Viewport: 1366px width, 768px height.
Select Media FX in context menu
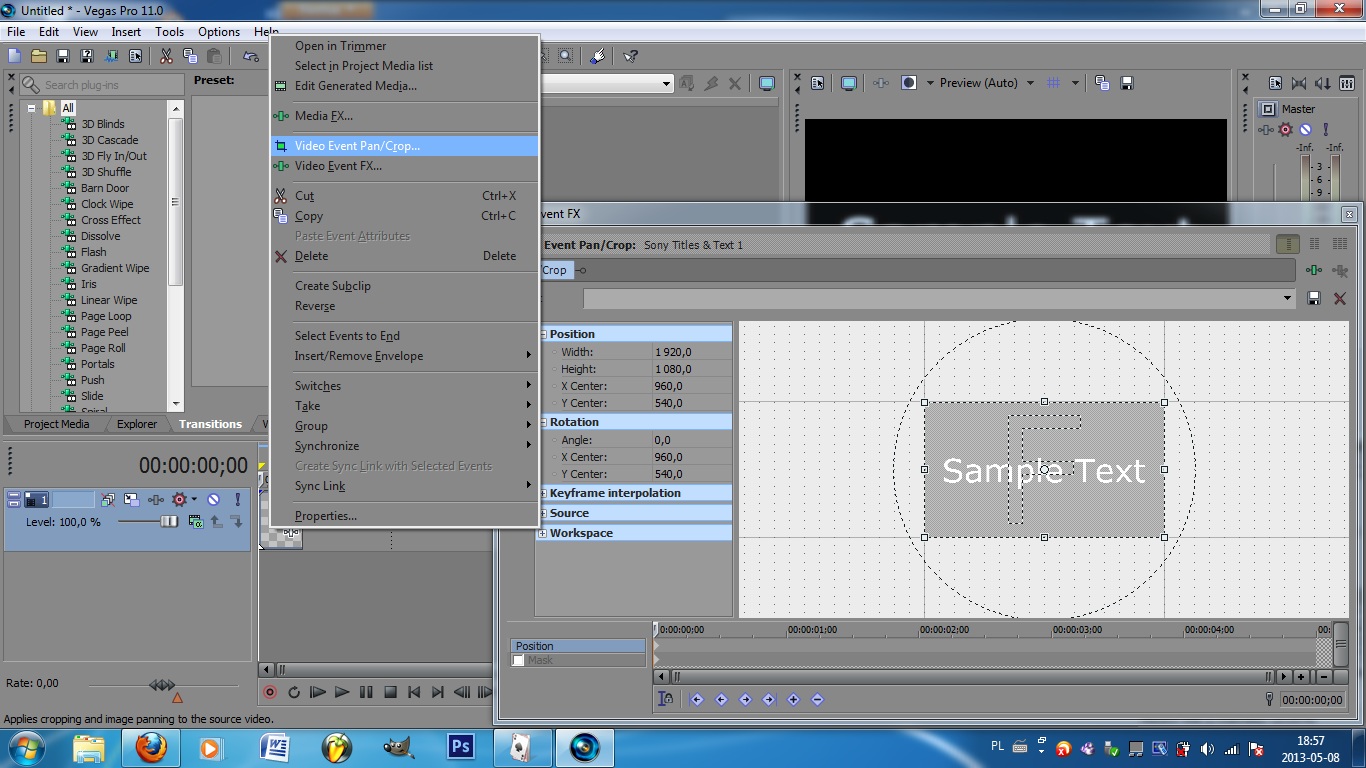[x=405, y=116]
